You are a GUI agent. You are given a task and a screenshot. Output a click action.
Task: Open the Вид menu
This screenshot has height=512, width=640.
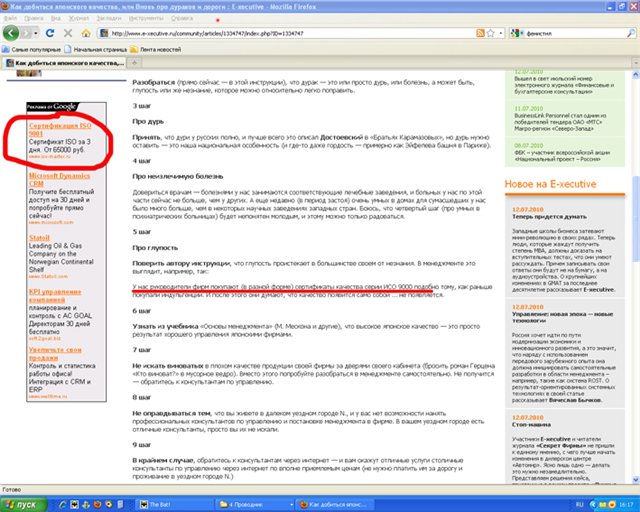pyautogui.click(x=56, y=18)
